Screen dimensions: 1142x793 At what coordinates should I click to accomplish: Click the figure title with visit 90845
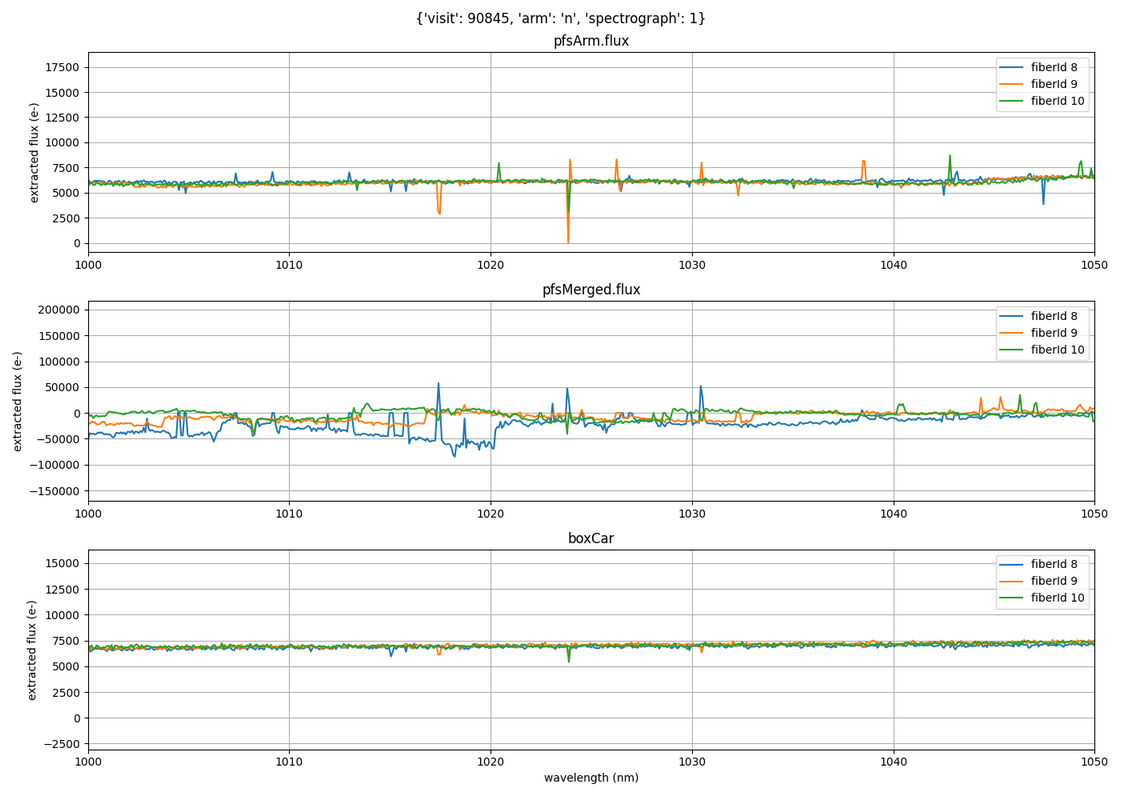tap(560, 18)
